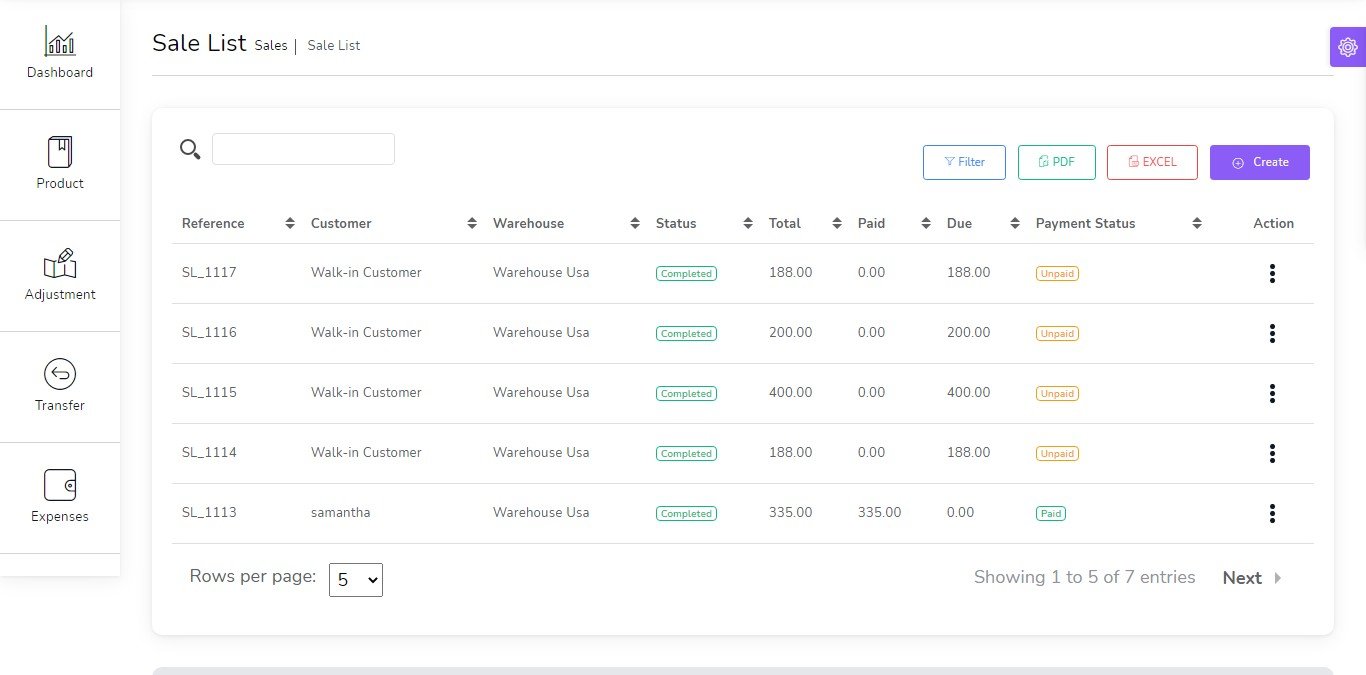Open action menu for SL_1117
This screenshot has height=675, width=1366.
coord(1272,273)
